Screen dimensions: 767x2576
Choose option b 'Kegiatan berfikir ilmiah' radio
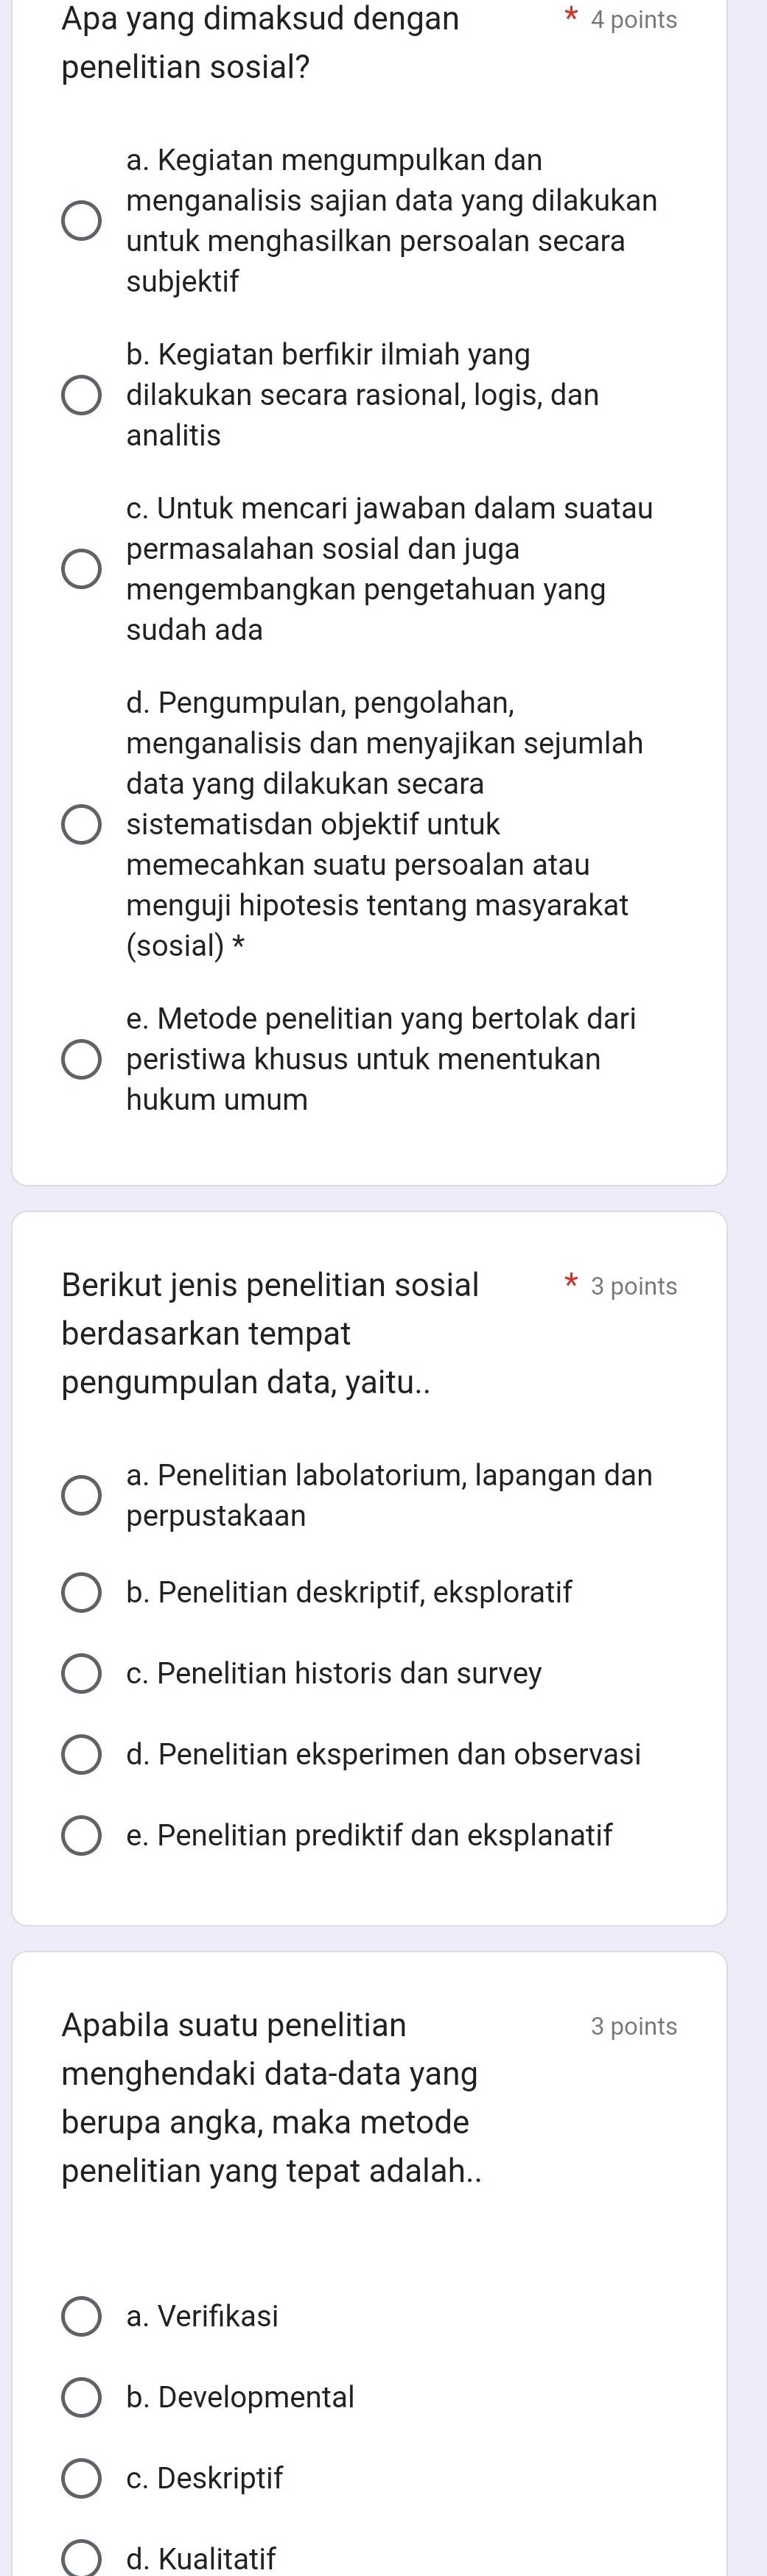coord(82,395)
